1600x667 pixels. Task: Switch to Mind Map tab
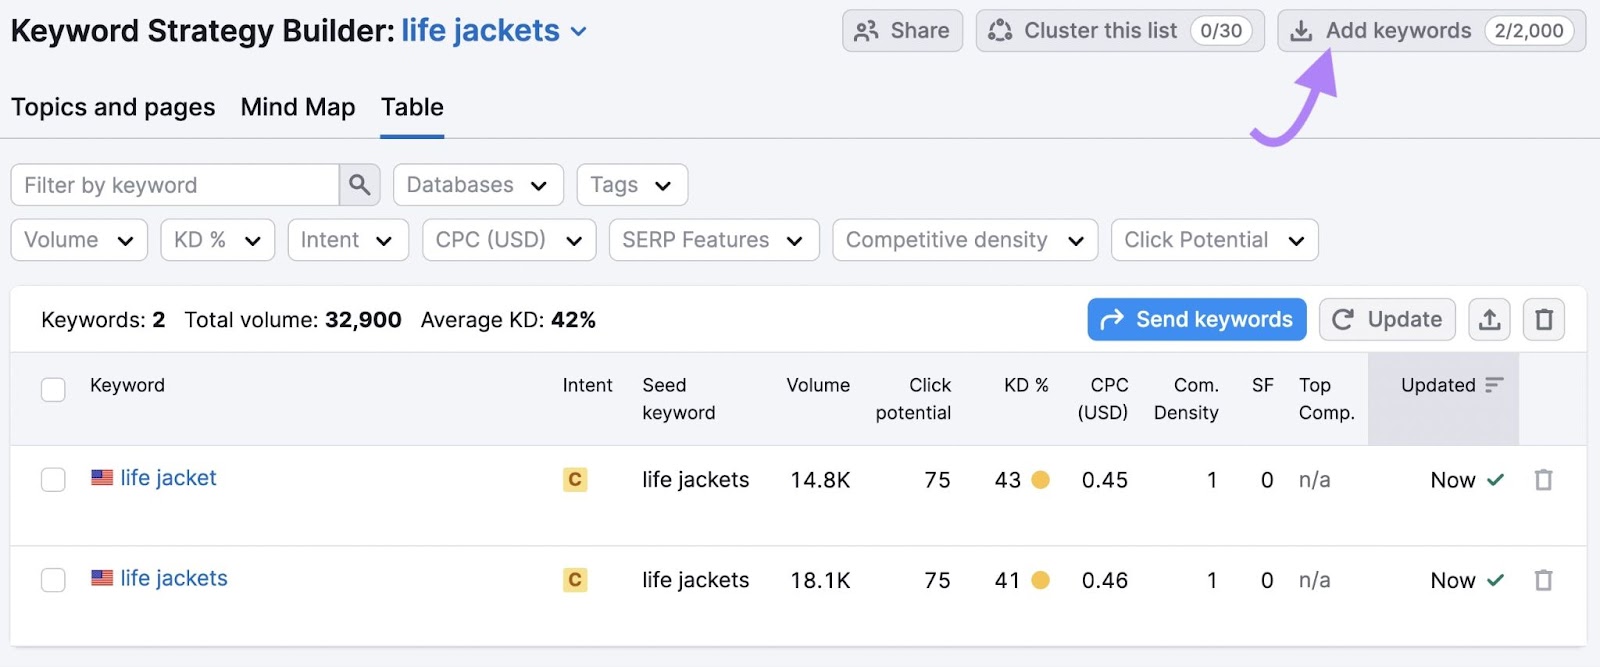coord(298,107)
